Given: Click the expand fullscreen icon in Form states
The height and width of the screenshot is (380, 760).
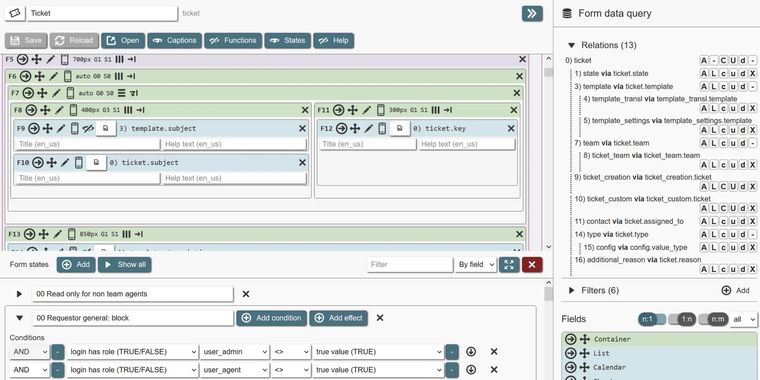Looking at the screenshot, I should tap(509, 265).
